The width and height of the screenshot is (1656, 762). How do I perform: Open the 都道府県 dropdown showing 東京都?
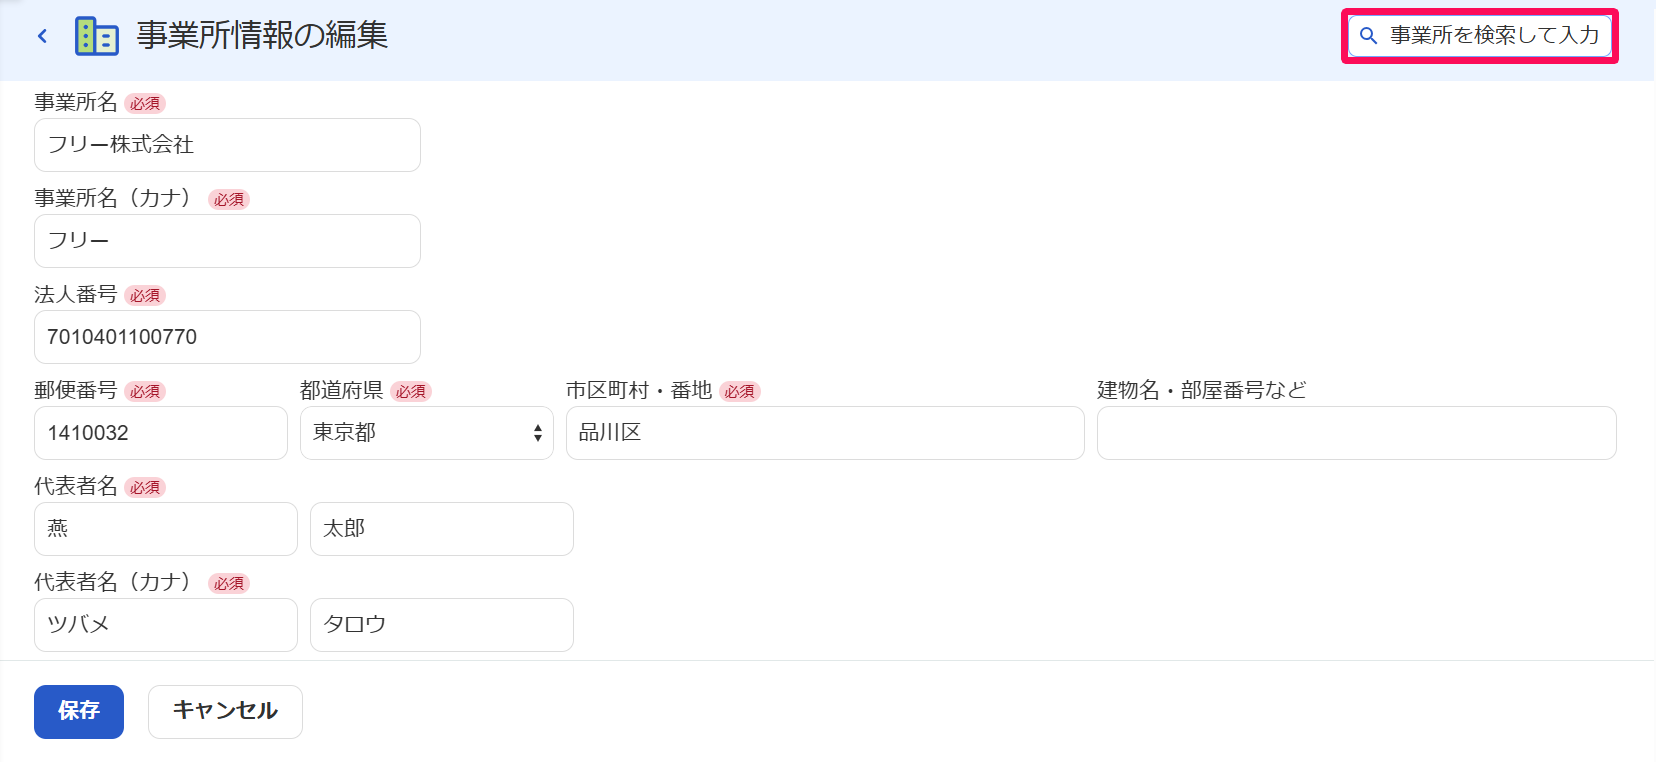pyautogui.click(x=427, y=433)
